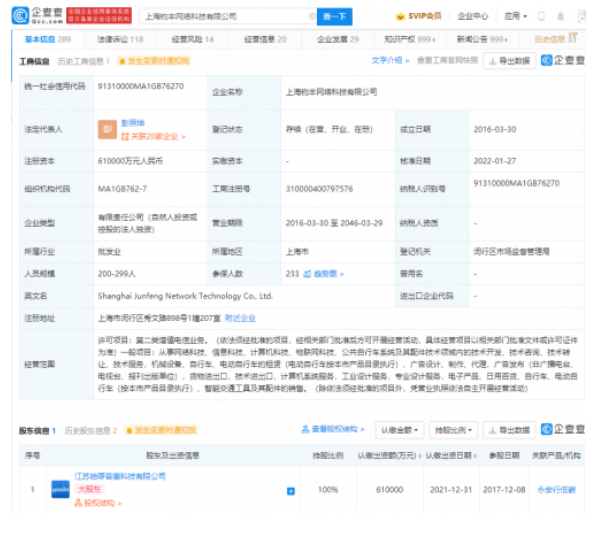Clear the search box with the X icon
Screen dimensions: 614x540
312,16
